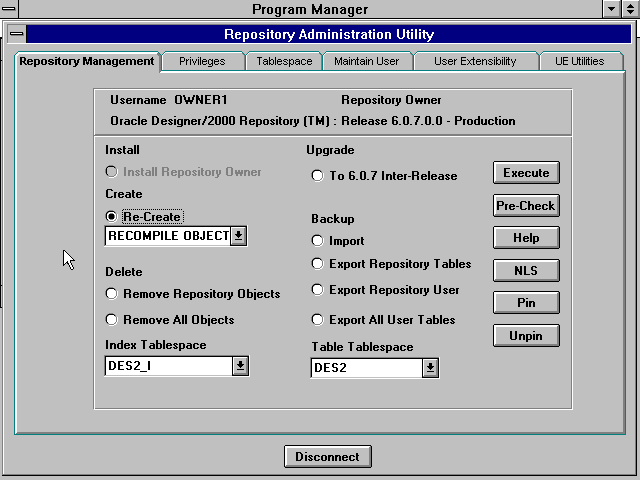Go to the Maintain User tab
The width and height of the screenshot is (640, 480).
[x=366, y=61]
